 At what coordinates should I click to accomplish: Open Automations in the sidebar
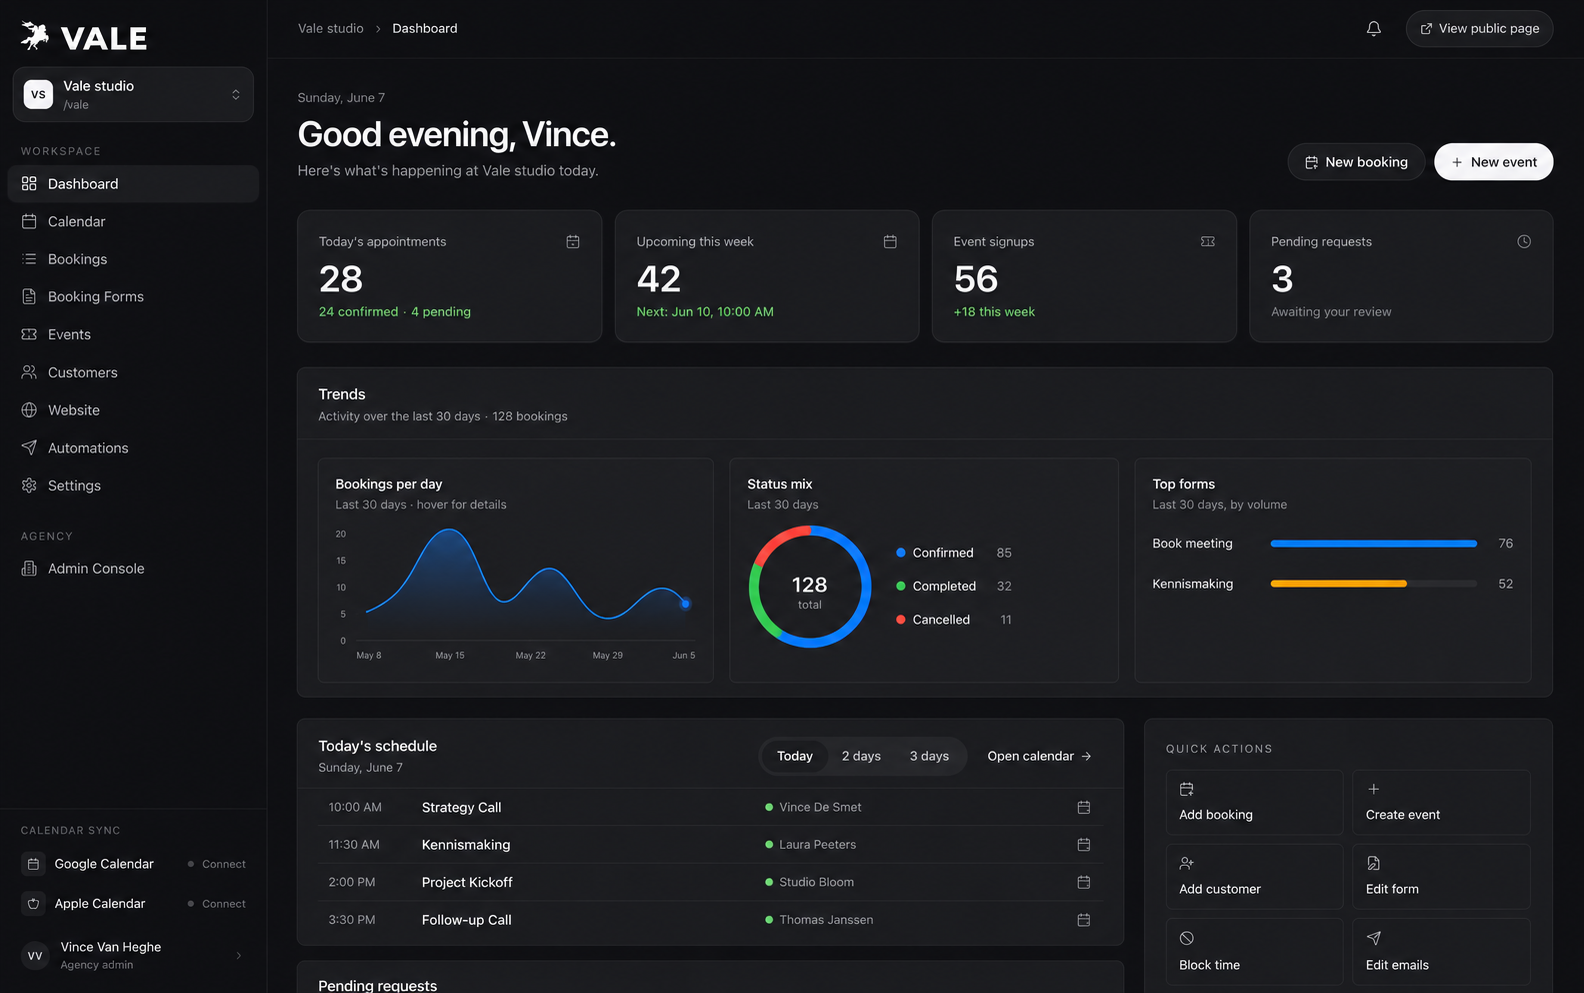[133, 448]
